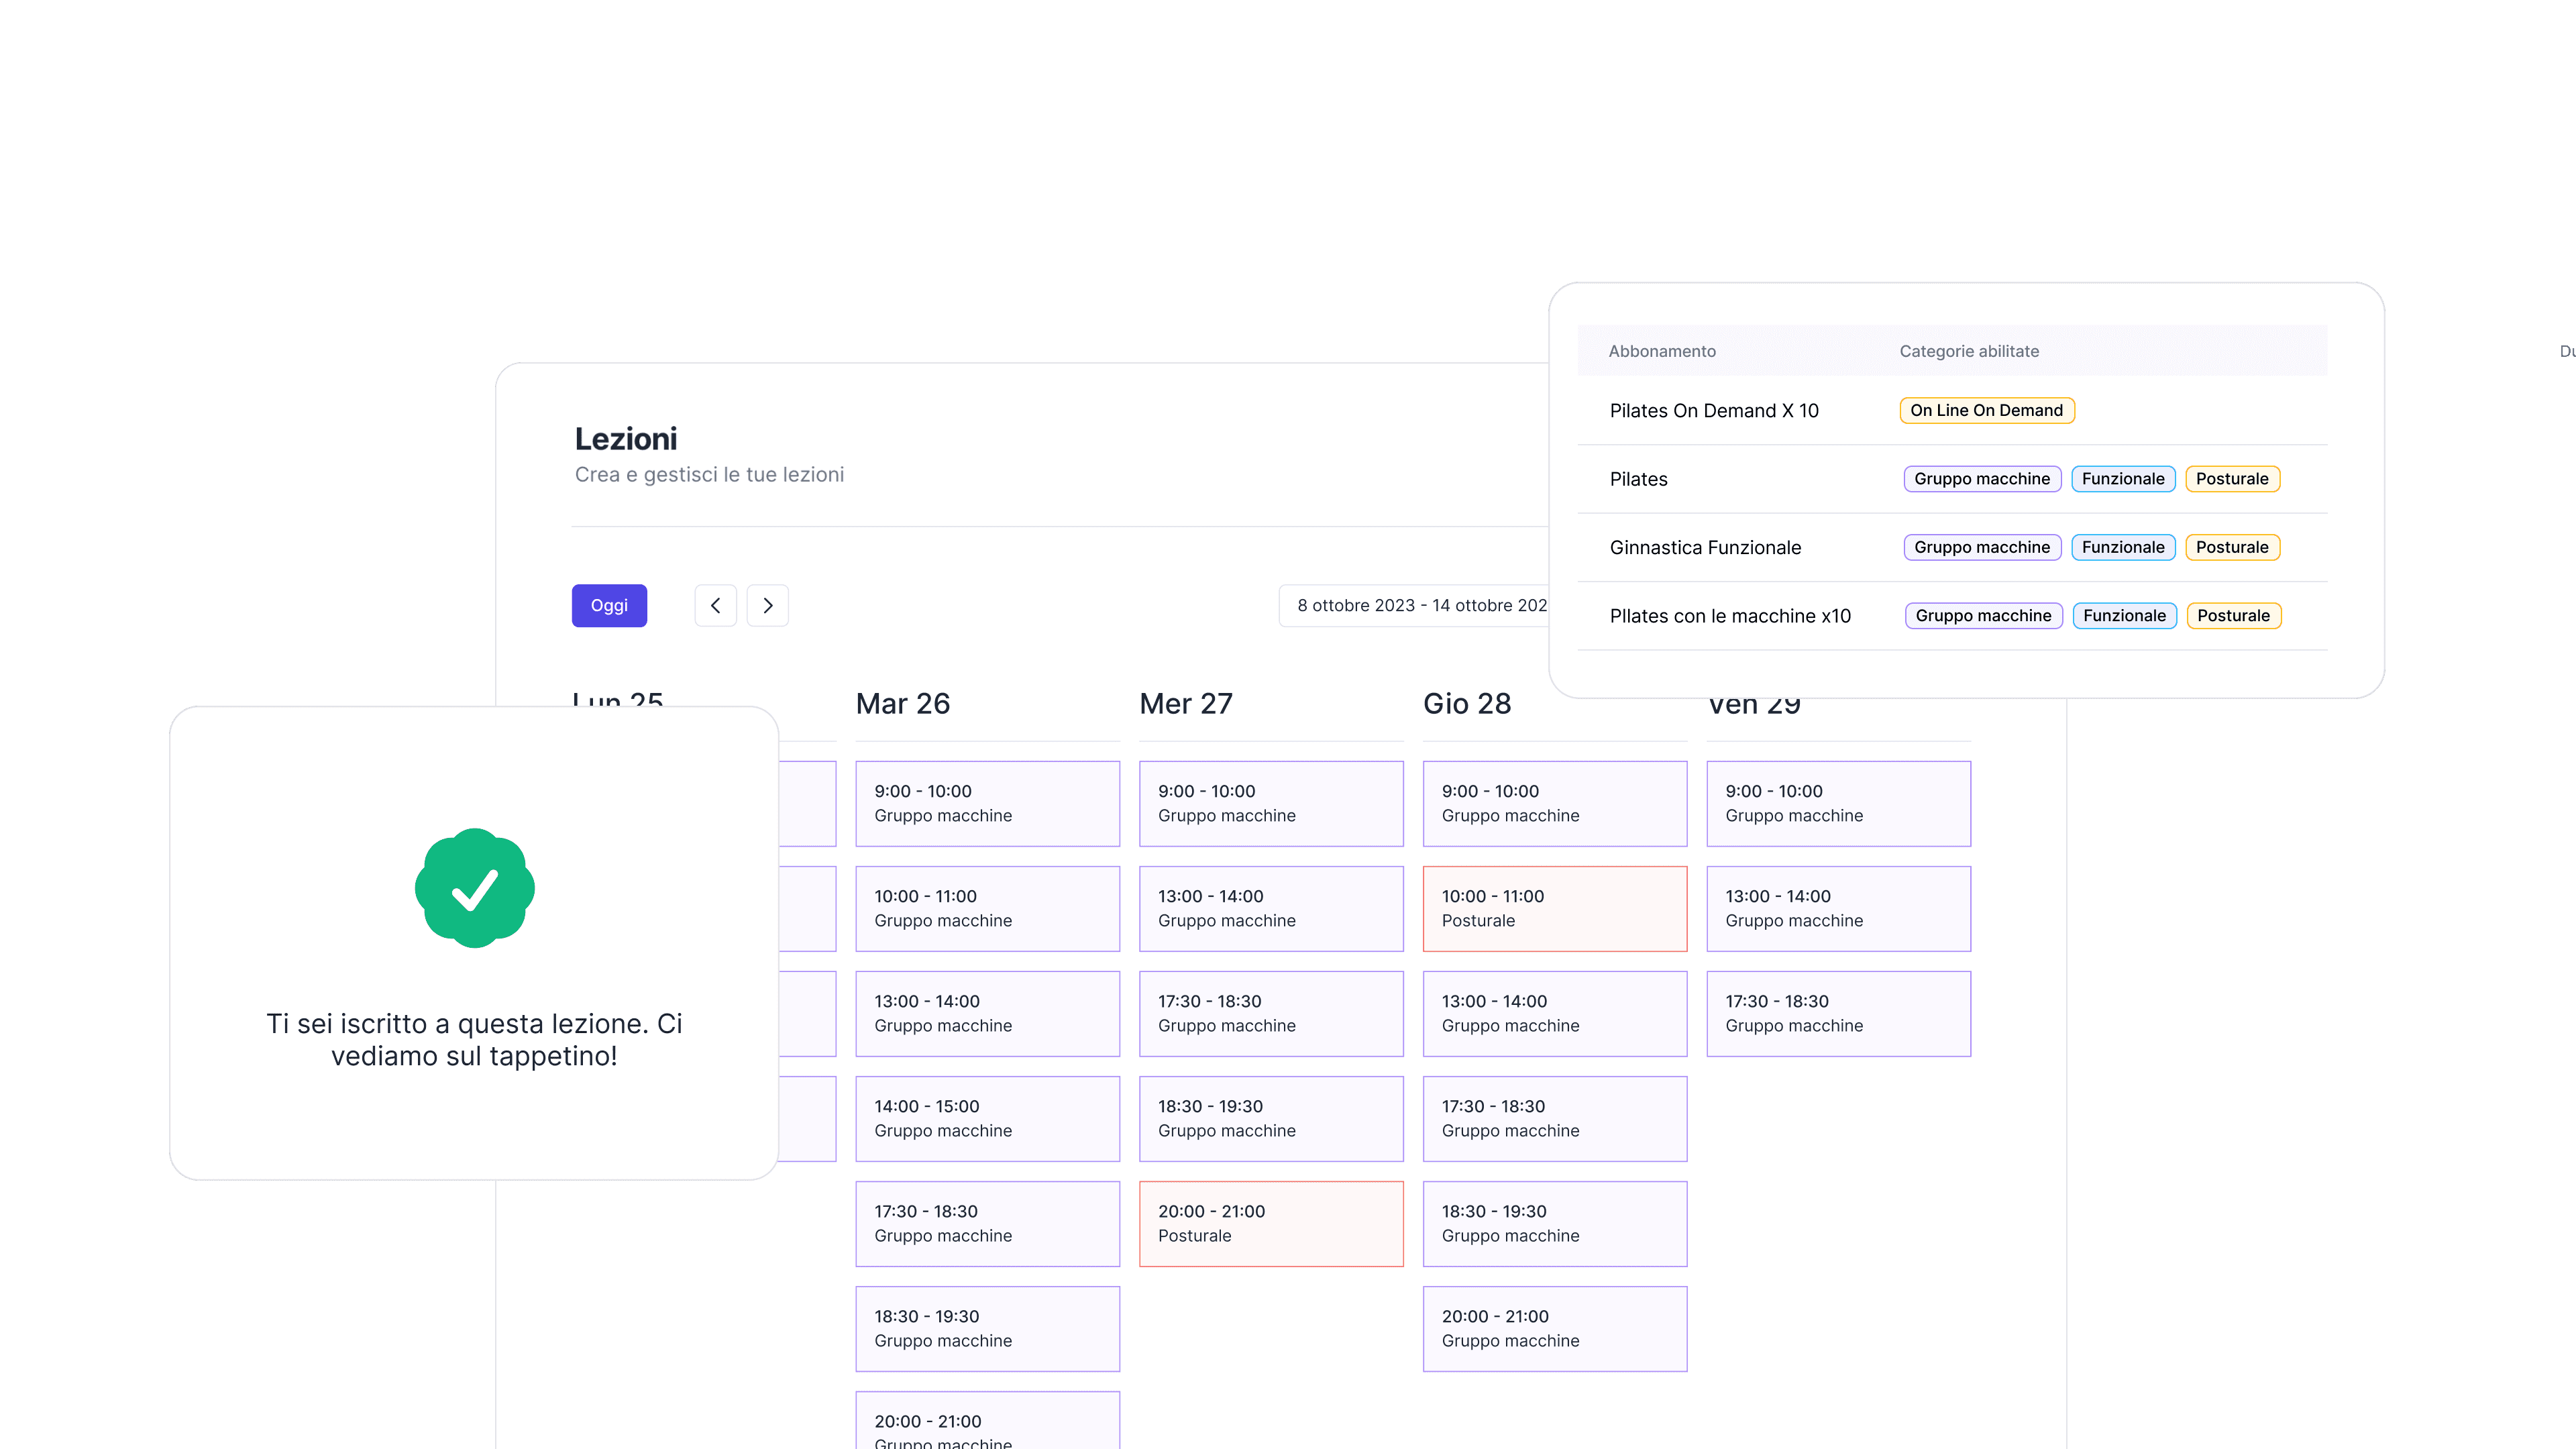Click the Mer 27 day header

click(1185, 704)
